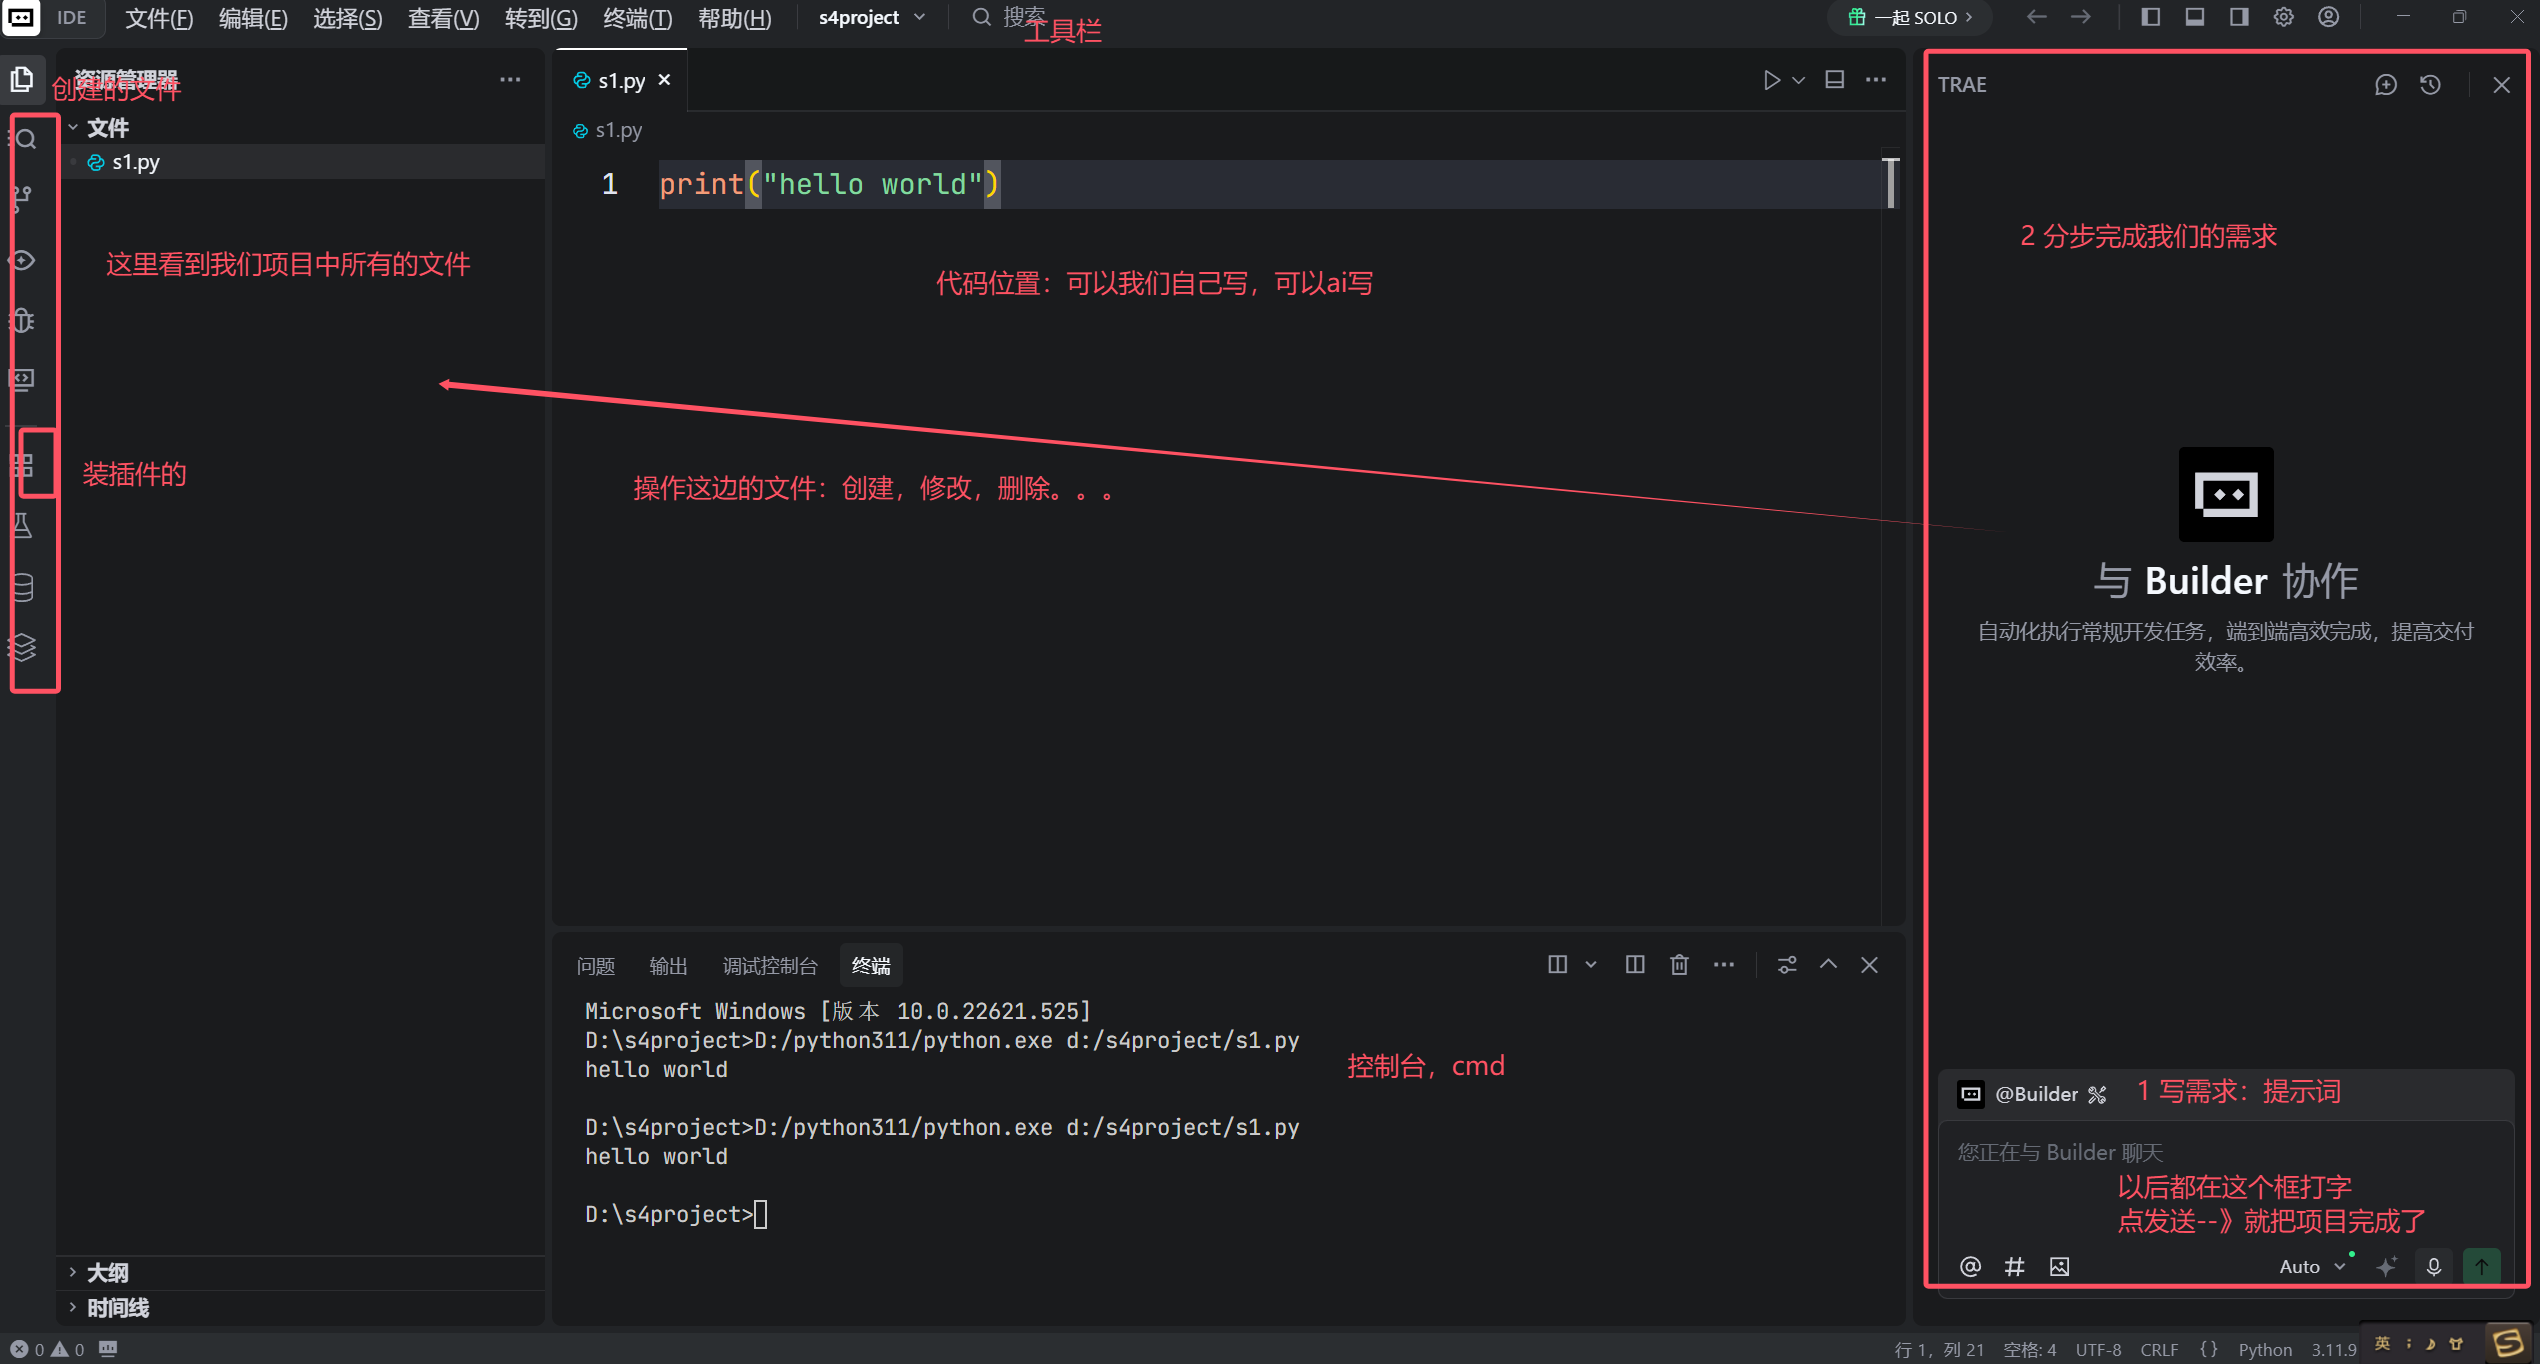This screenshot has width=2540, height=1364.
Task: Open chat history in TRAE panel
Action: pyautogui.click(x=2430, y=85)
